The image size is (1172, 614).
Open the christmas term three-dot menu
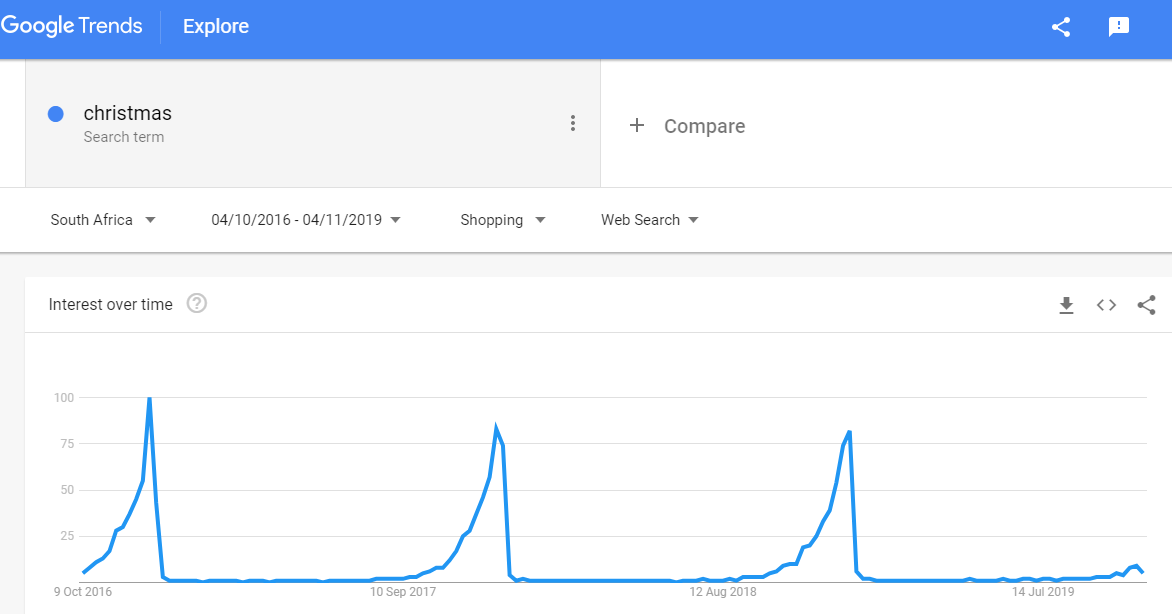tap(573, 123)
